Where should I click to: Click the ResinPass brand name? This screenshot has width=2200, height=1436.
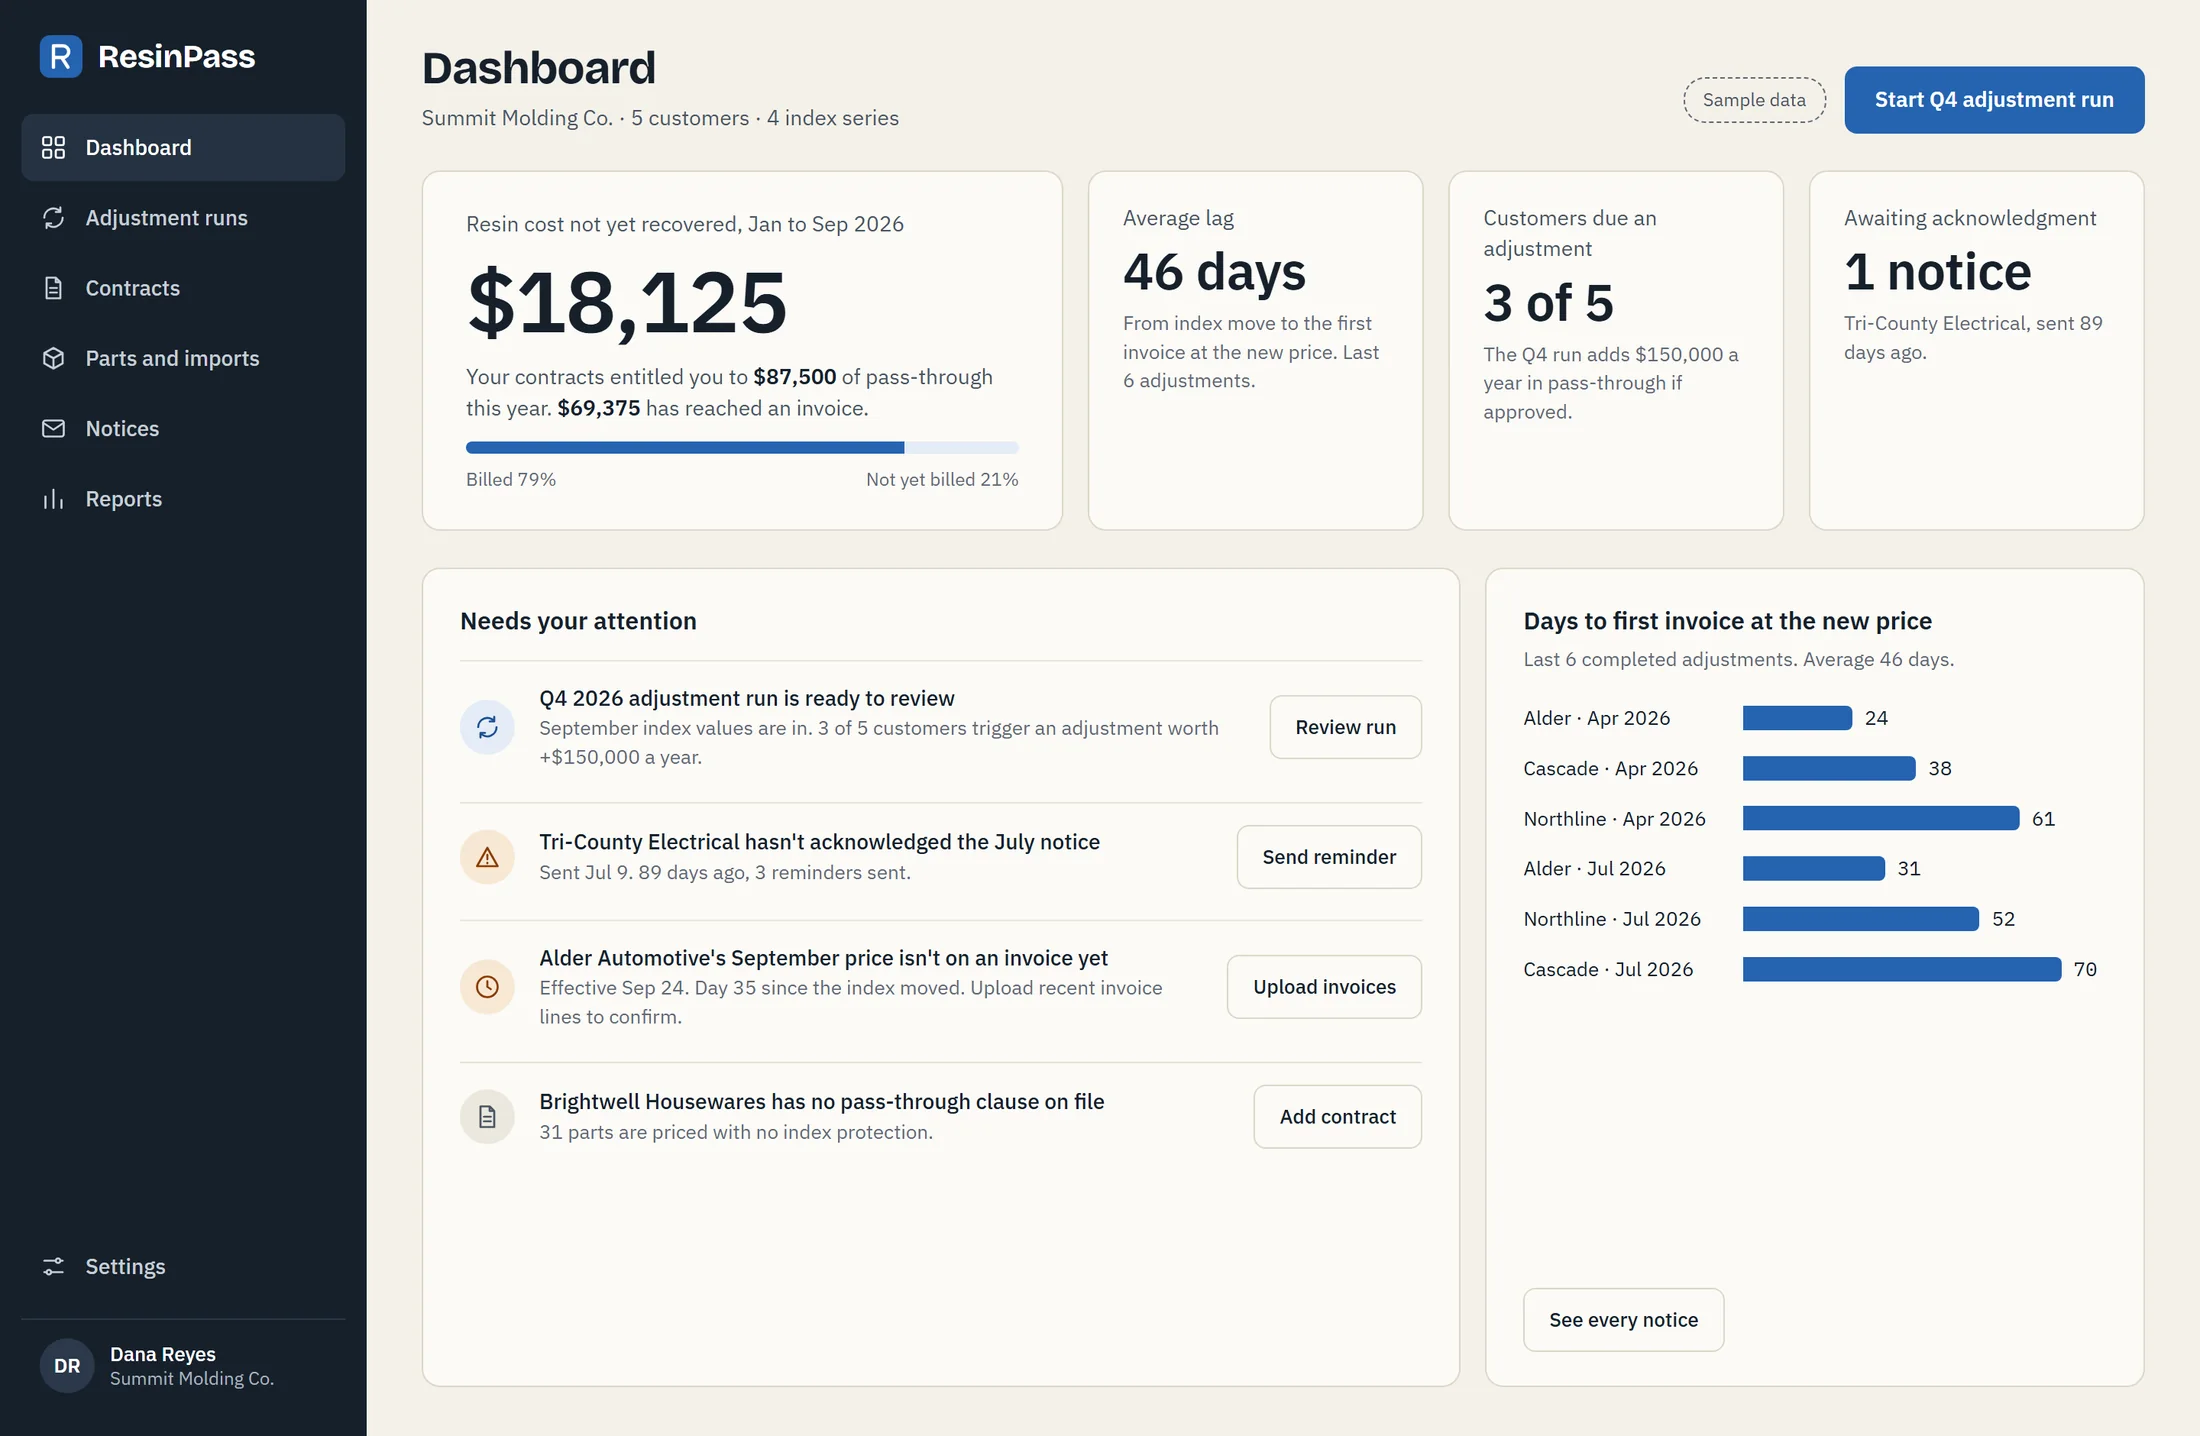pyautogui.click(x=177, y=57)
